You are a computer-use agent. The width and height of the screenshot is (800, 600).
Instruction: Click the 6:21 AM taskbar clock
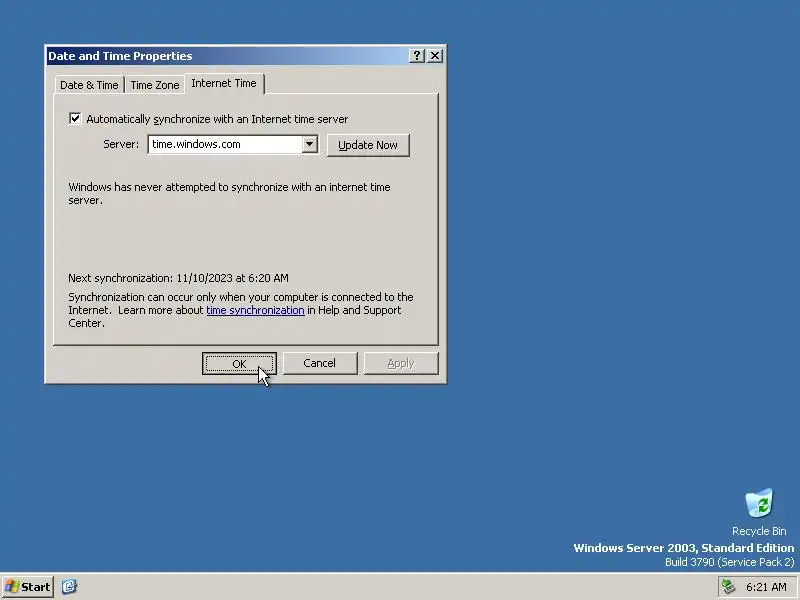point(766,587)
